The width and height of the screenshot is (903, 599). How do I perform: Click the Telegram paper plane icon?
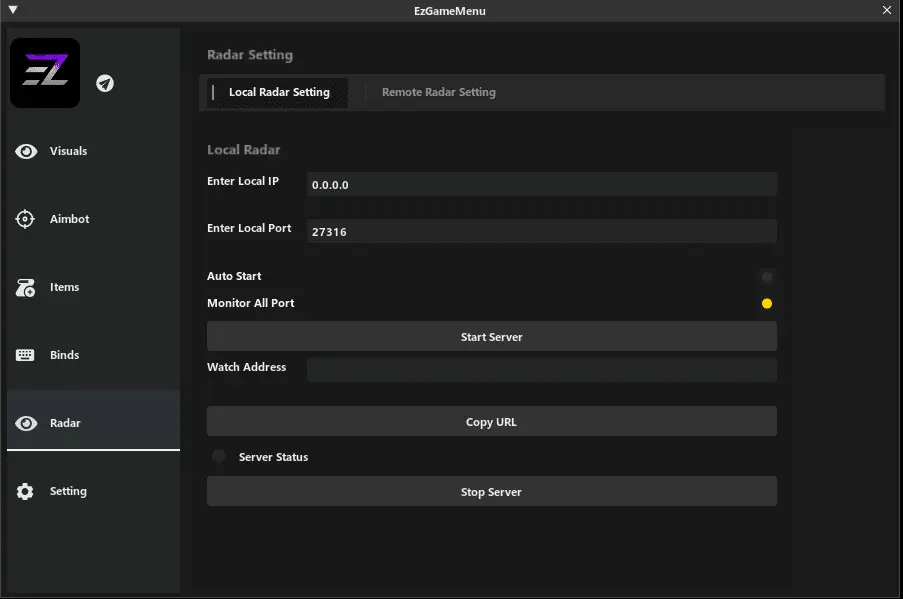(105, 83)
